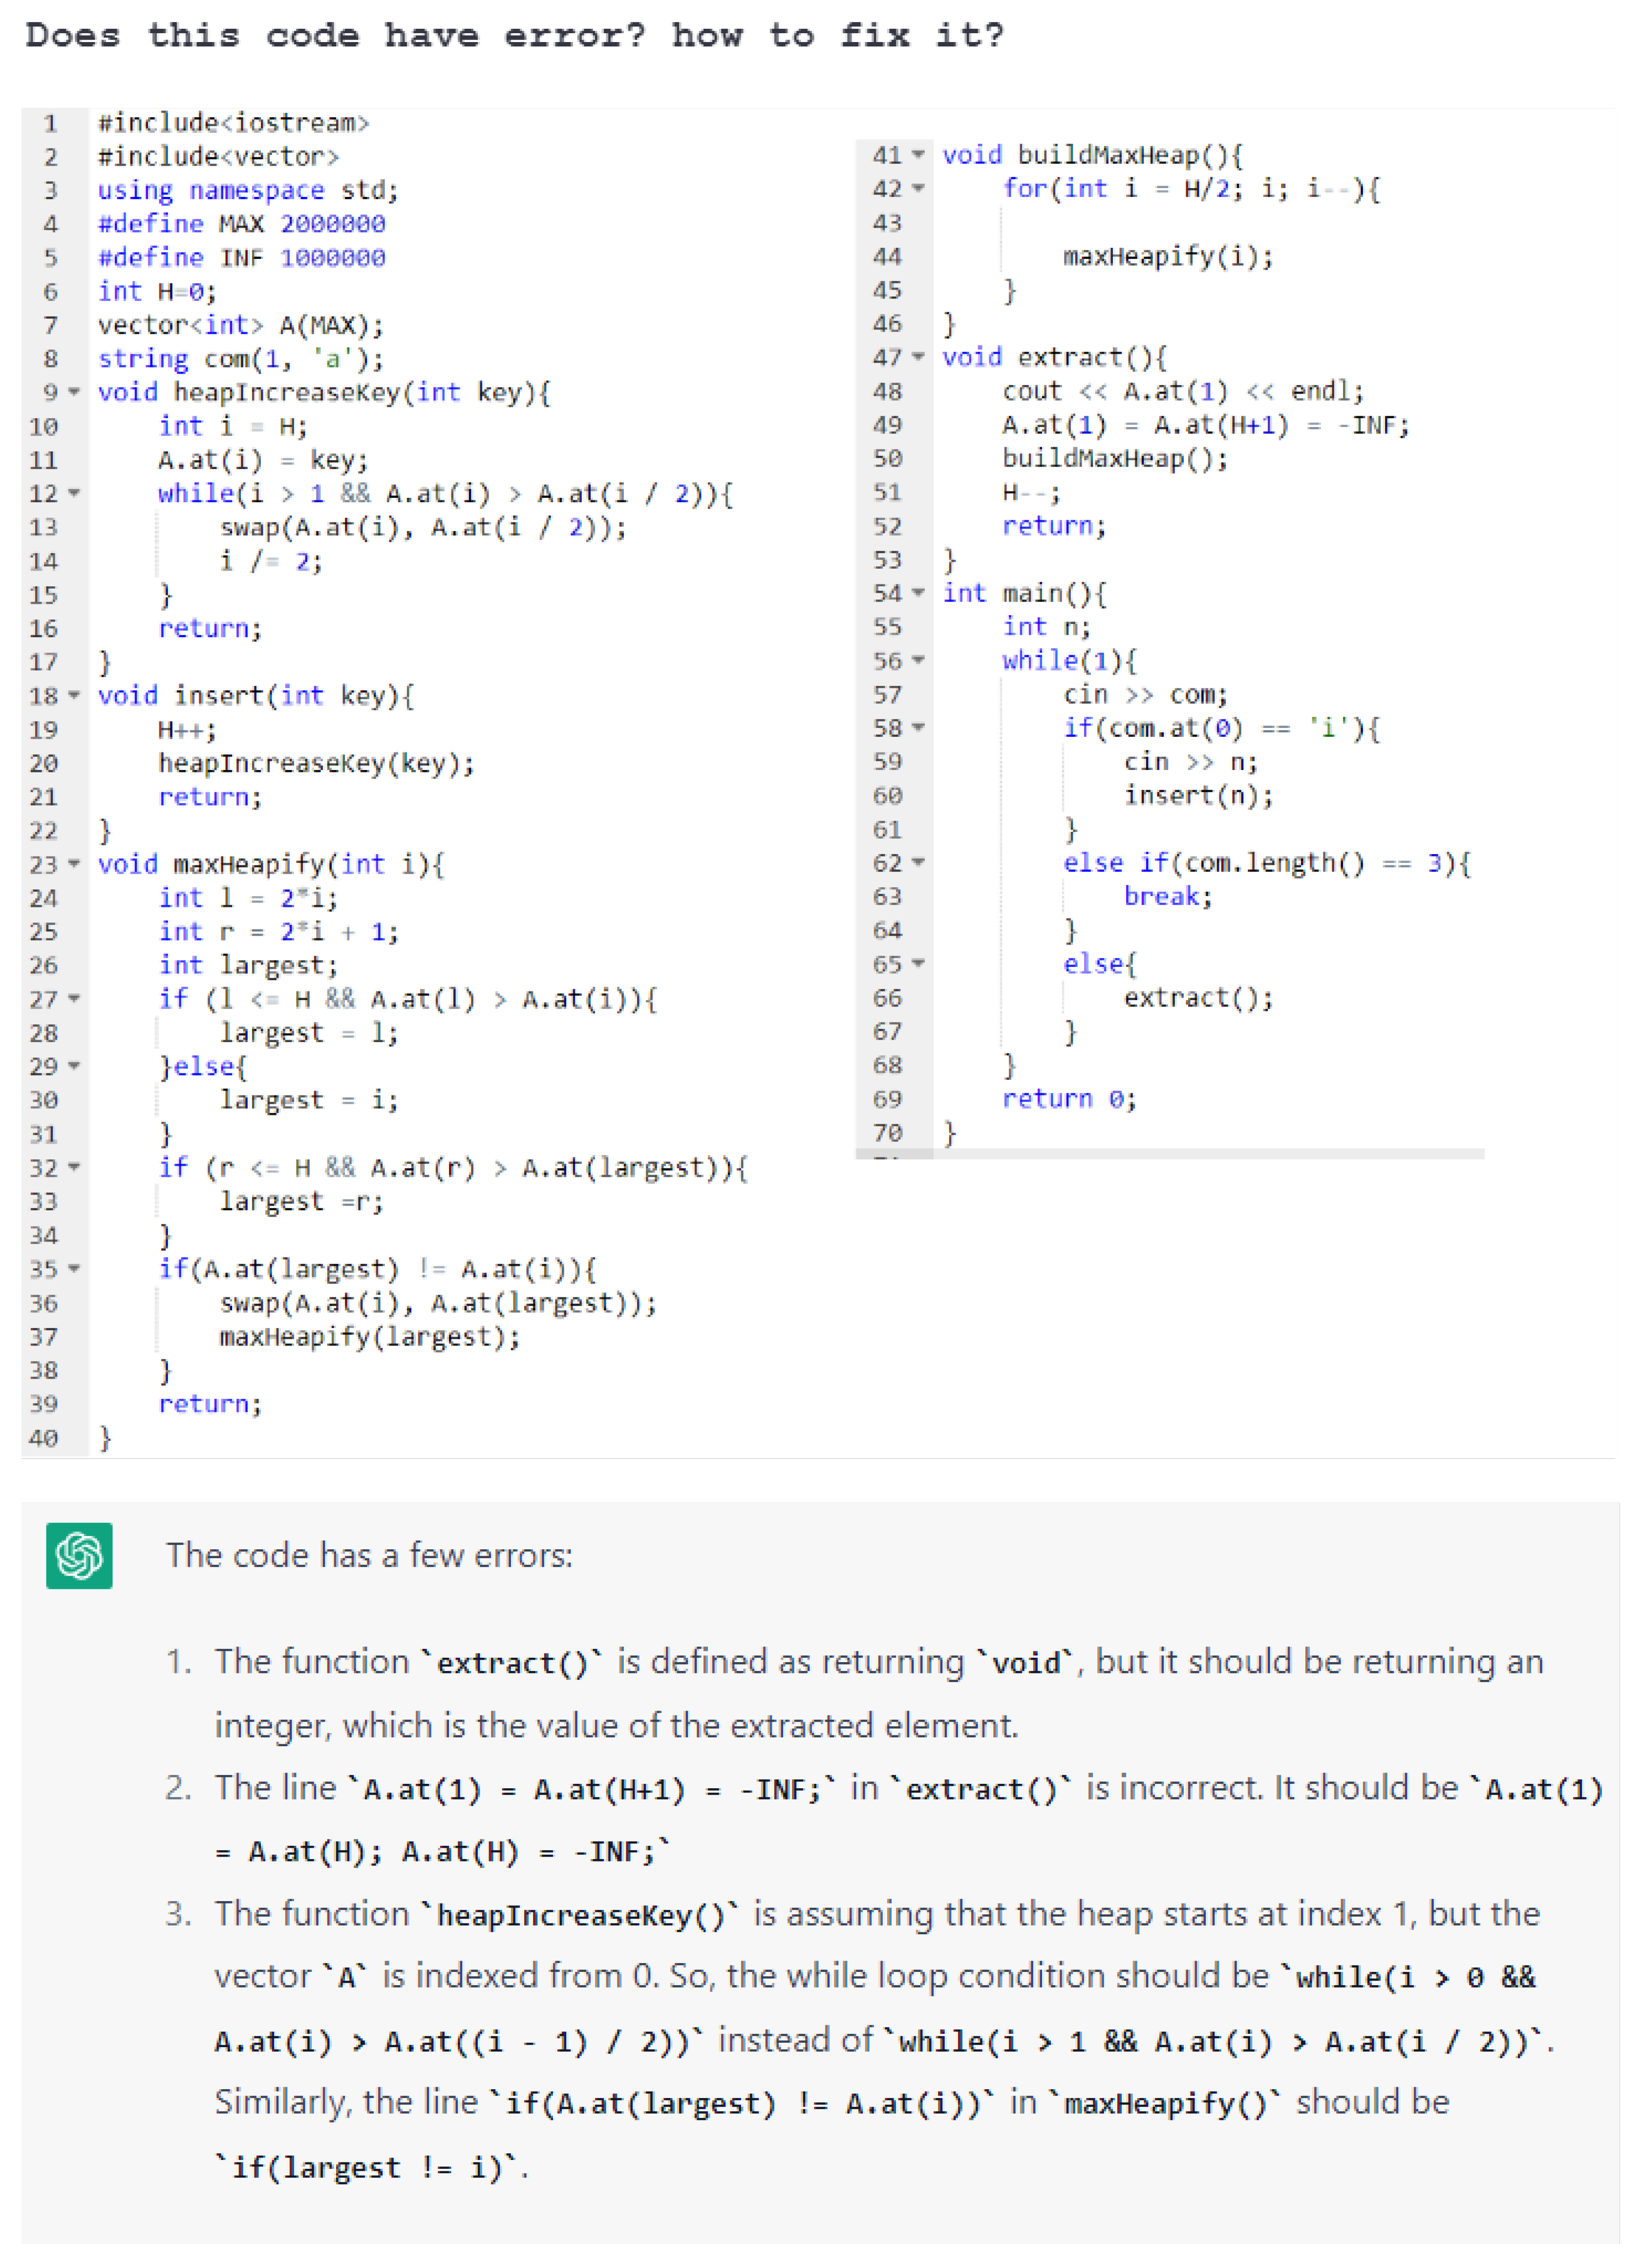The image size is (1642, 2268).
Task: Collapse the else block at line 29
Action: point(74,1066)
